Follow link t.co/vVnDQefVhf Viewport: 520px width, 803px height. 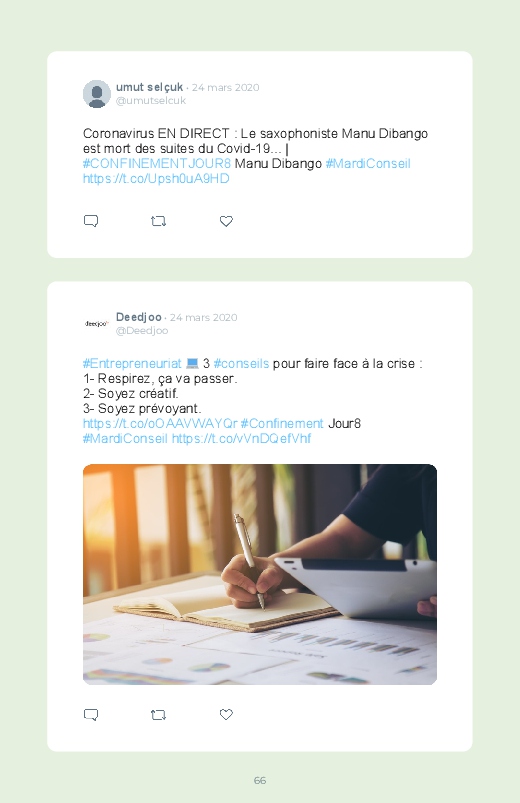coord(241,439)
